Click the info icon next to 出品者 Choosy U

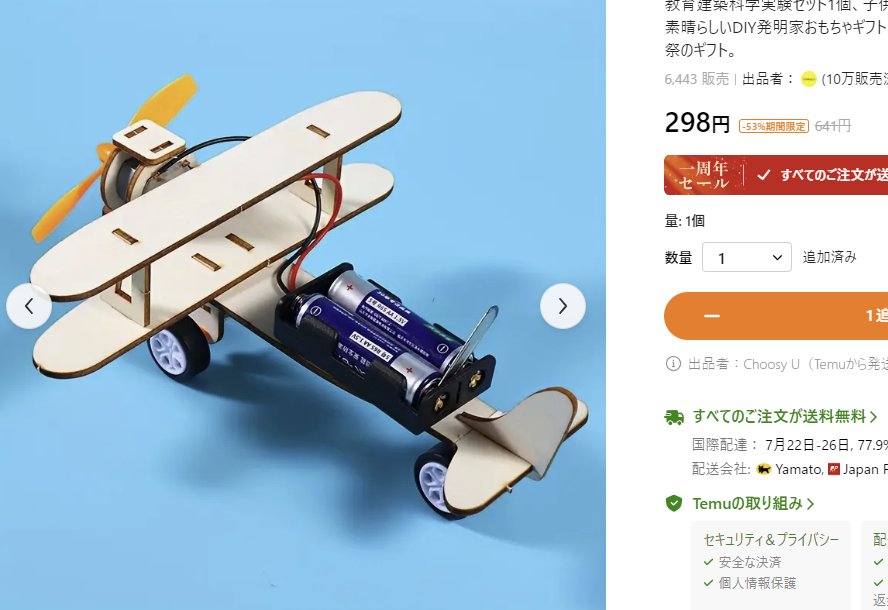coord(673,364)
